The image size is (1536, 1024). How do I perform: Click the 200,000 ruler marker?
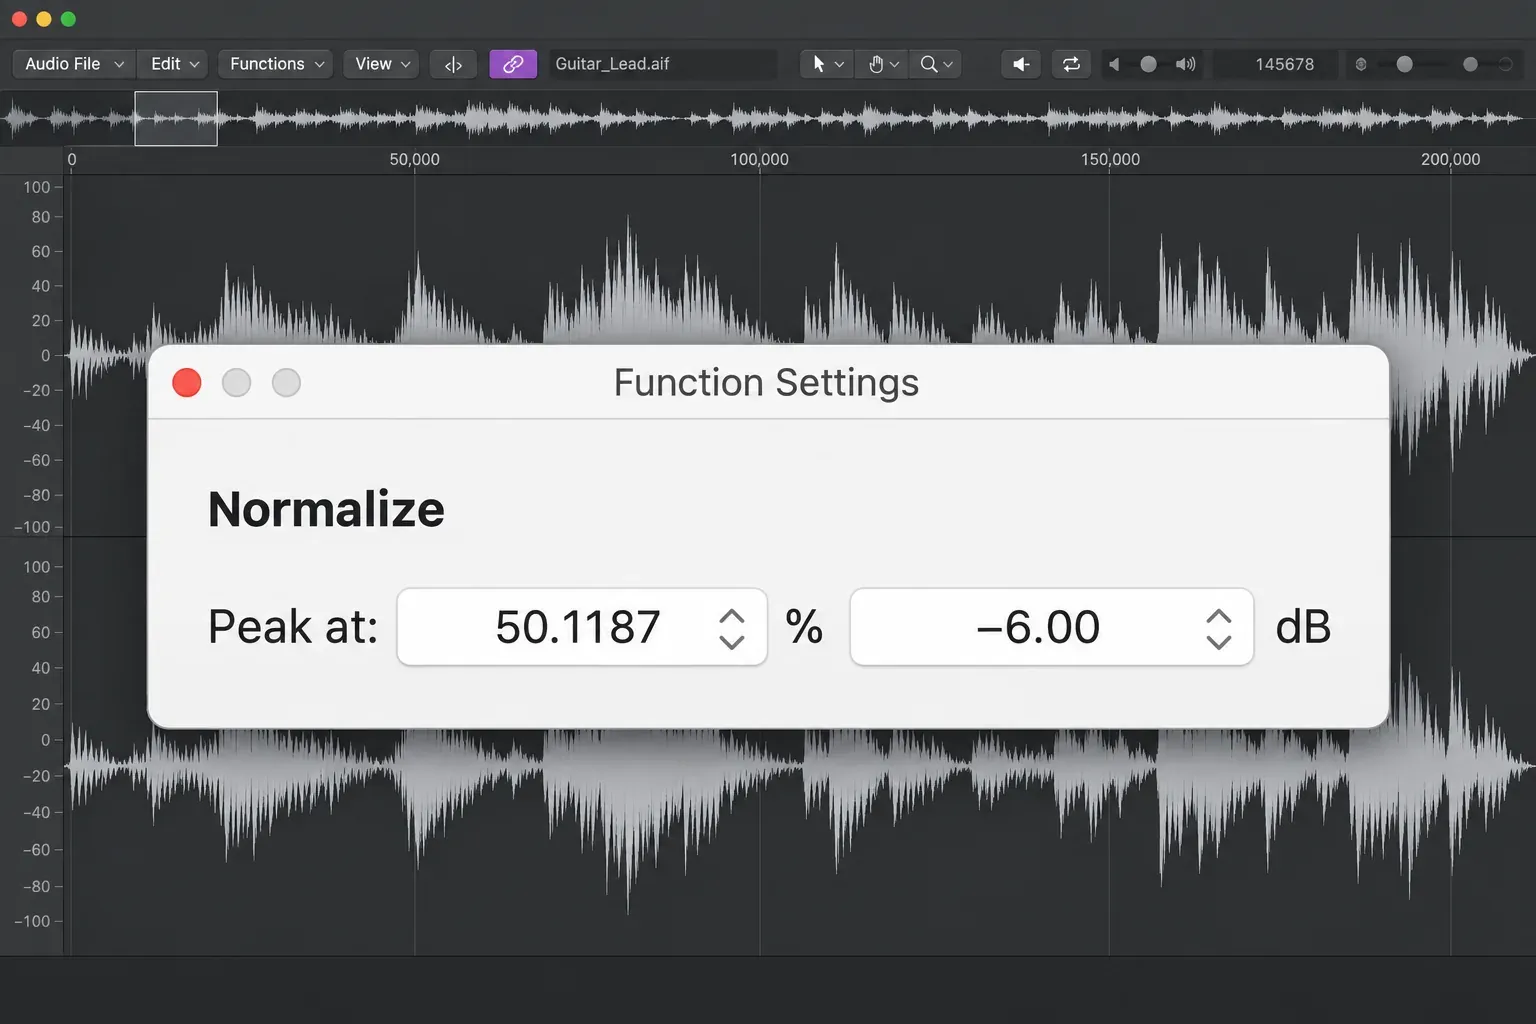tap(1450, 159)
